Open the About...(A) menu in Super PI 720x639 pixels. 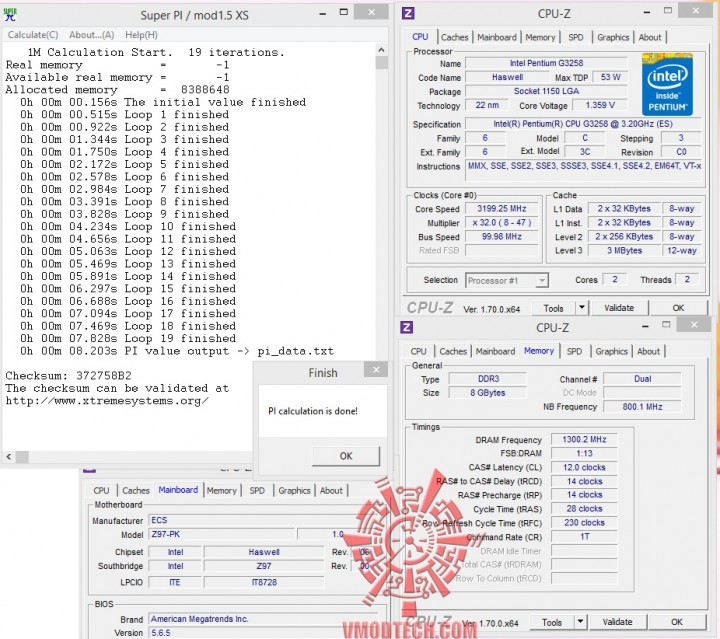click(91, 35)
